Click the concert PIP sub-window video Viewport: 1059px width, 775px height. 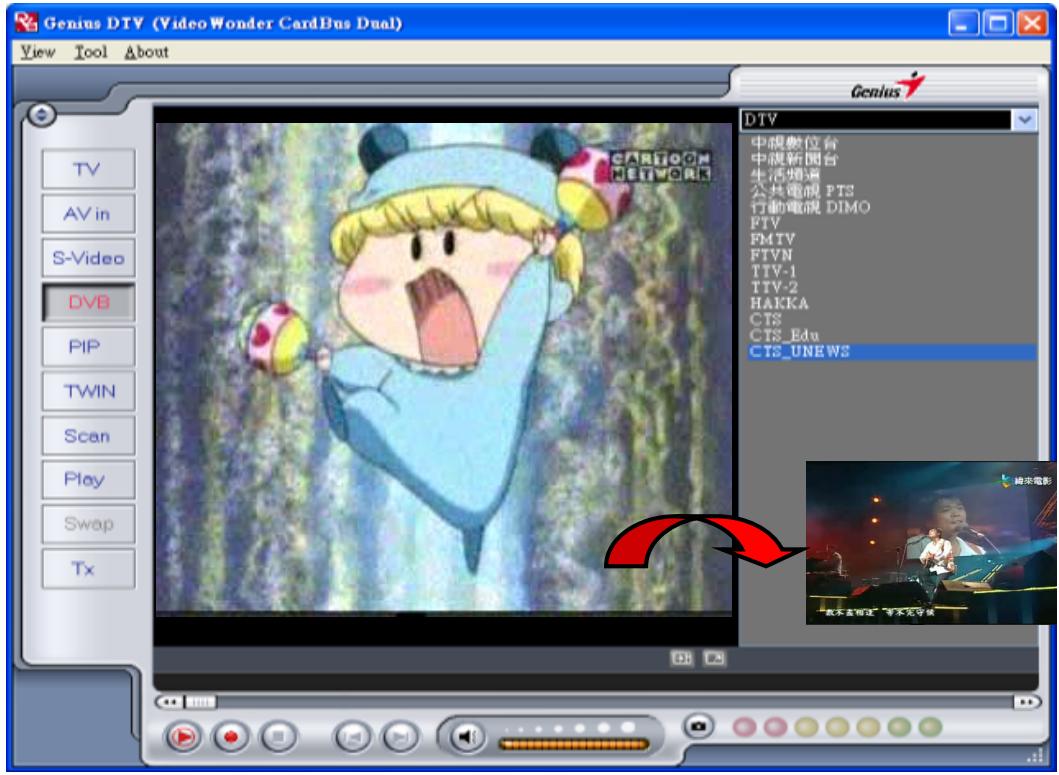[x=931, y=543]
